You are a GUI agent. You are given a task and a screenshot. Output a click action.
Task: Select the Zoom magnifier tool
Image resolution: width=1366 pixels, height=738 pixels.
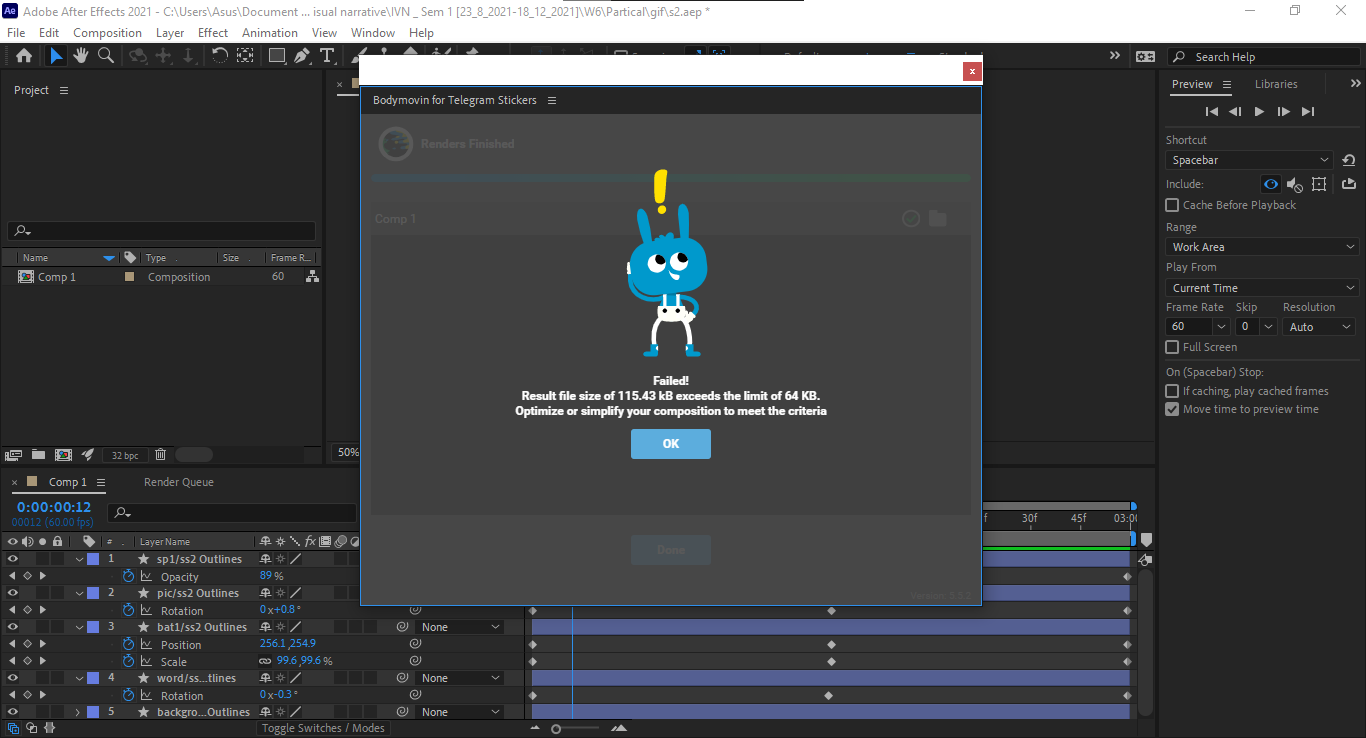click(105, 56)
